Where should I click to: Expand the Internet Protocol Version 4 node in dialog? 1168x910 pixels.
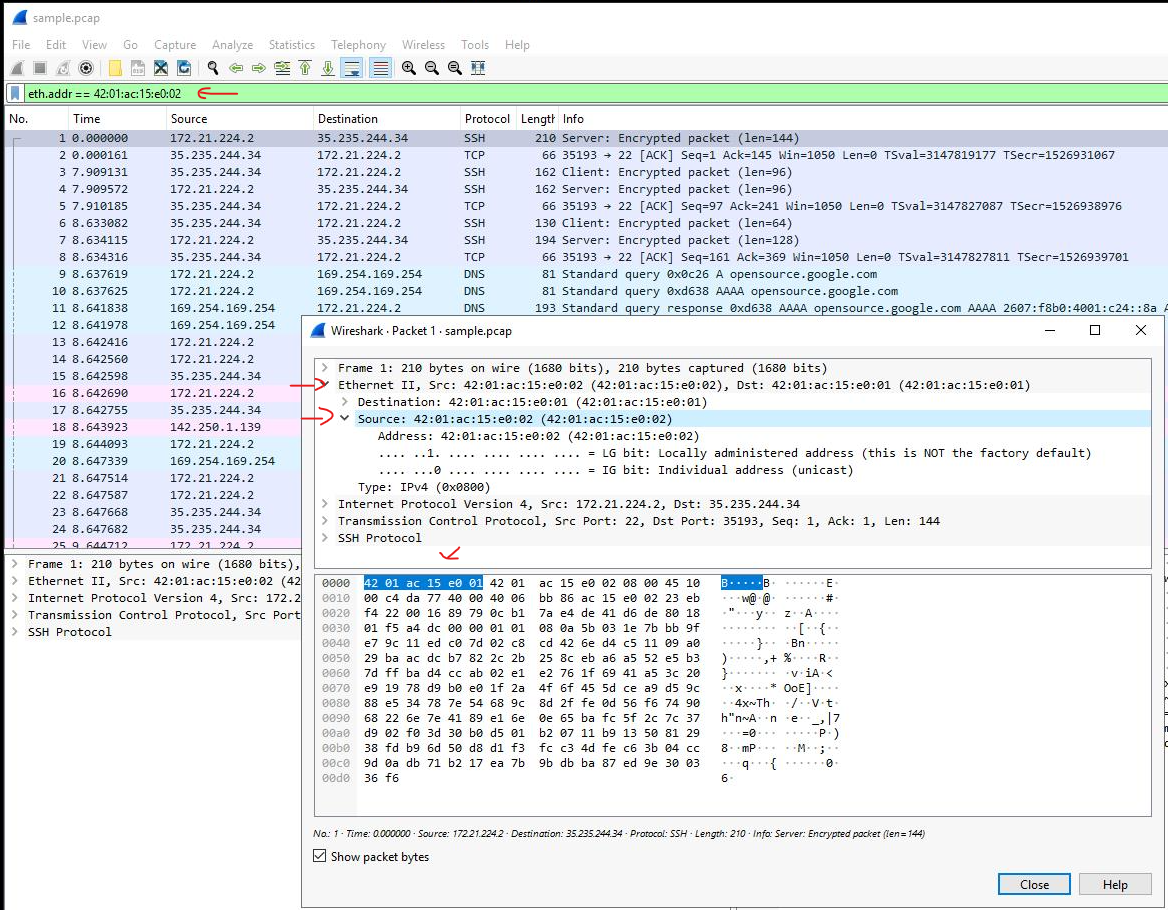[x=325, y=504]
